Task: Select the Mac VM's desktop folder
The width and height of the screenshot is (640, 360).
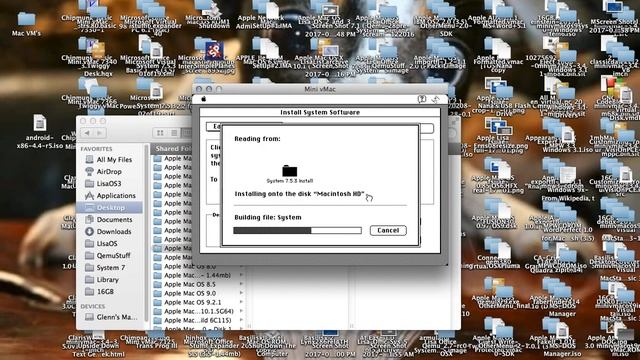Action: (26, 24)
